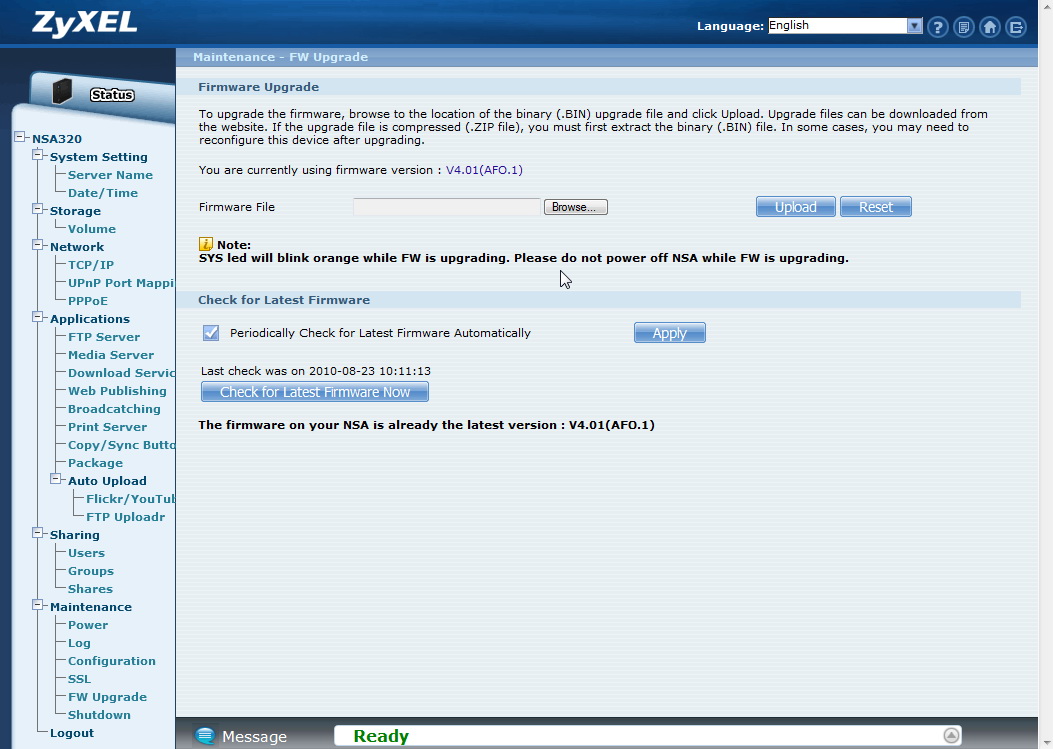Open Shutdown page
Image resolution: width=1053 pixels, height=749 pixels.
pyautogui.click(x=99, y=715)
